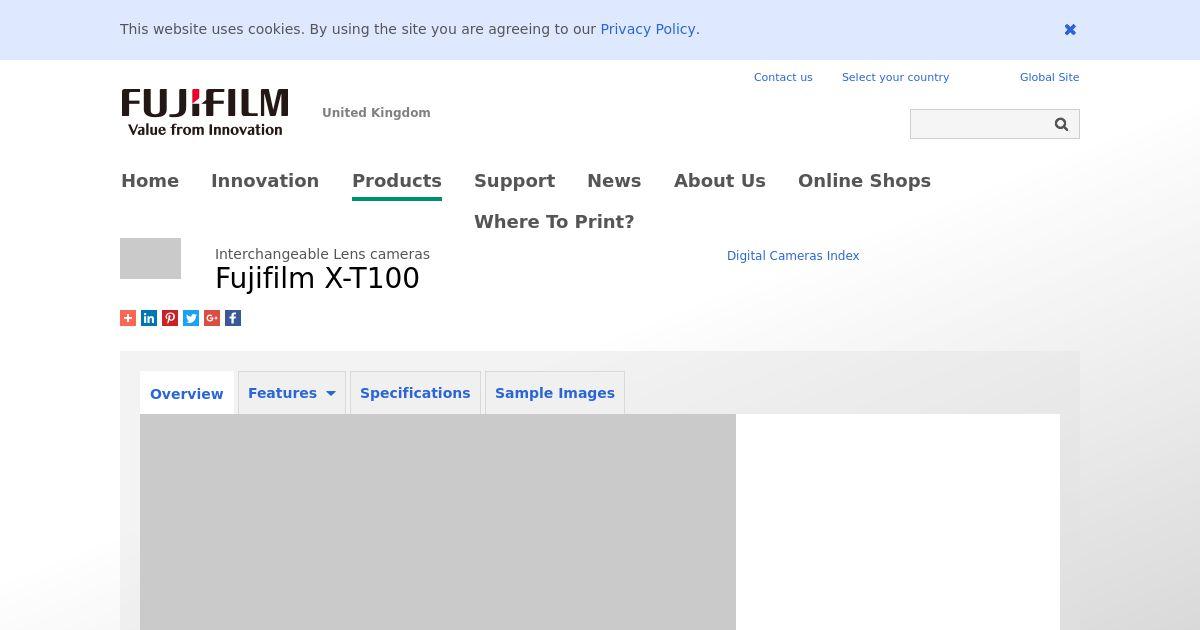This screenshot has width=1200, height=630.
Task: Click the large overview image placeholder
Action: coord(438,522)
